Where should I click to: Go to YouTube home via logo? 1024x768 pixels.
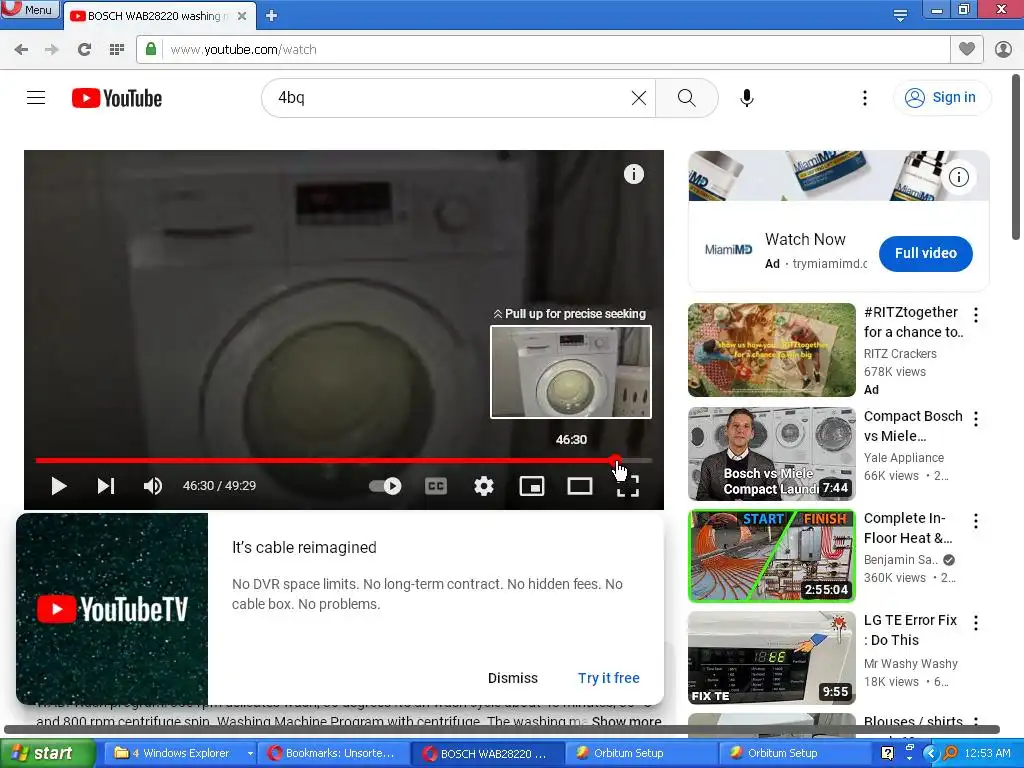[117, 98]
